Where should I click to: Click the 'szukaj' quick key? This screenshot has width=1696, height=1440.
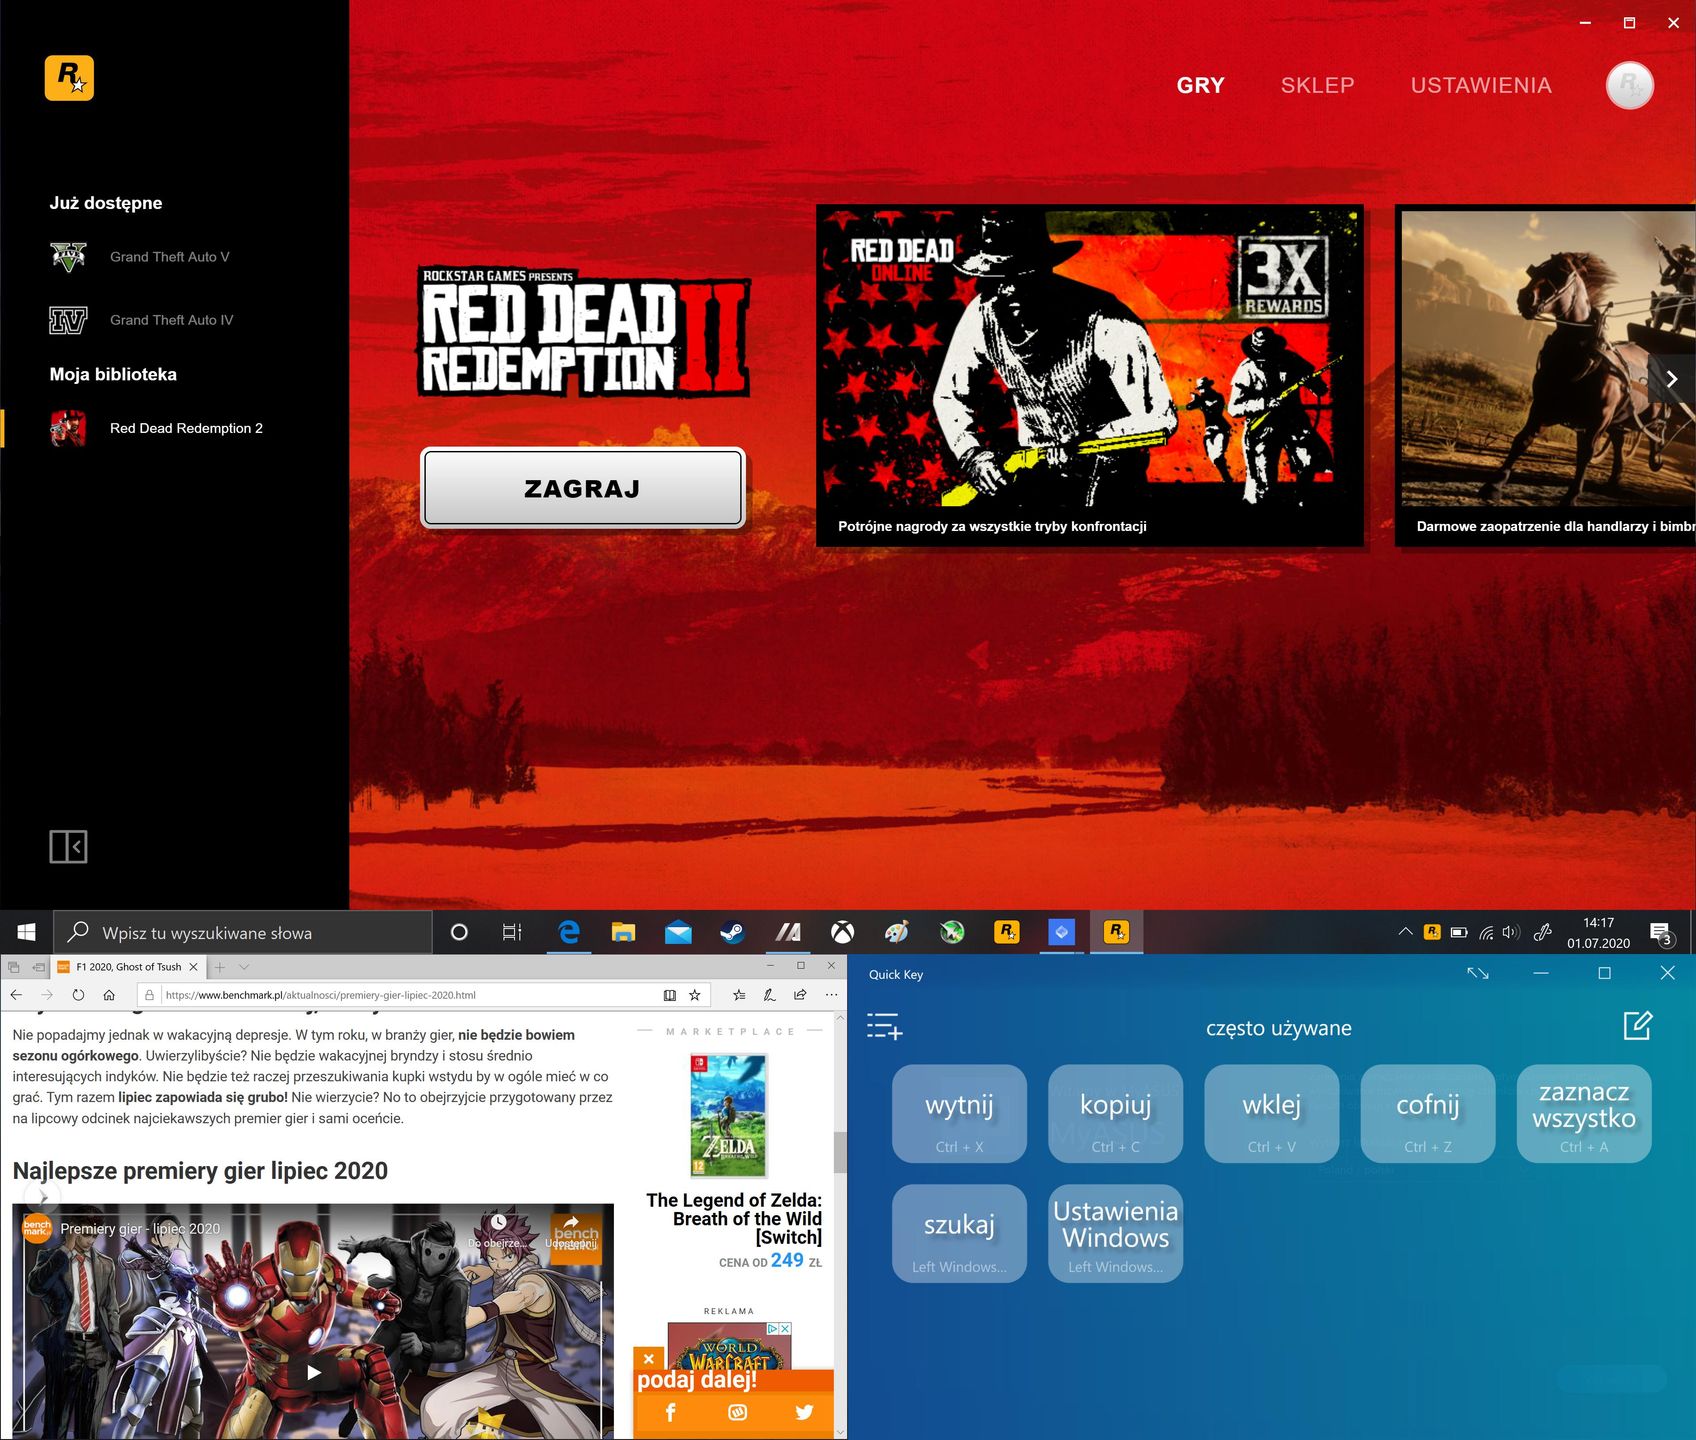point(959,1234)
